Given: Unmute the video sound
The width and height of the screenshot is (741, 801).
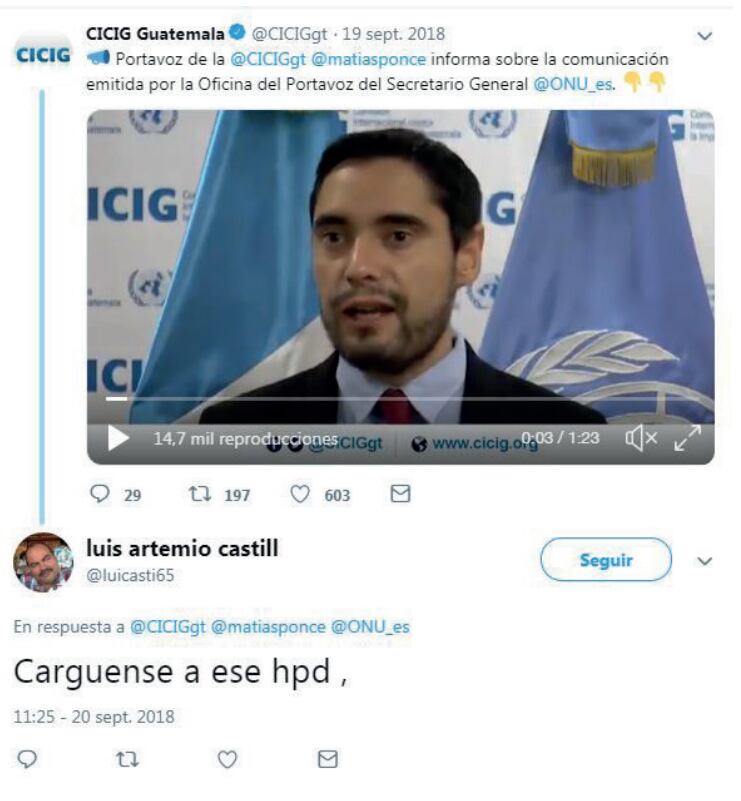Looking at the screenshot, I should point(641,438).
